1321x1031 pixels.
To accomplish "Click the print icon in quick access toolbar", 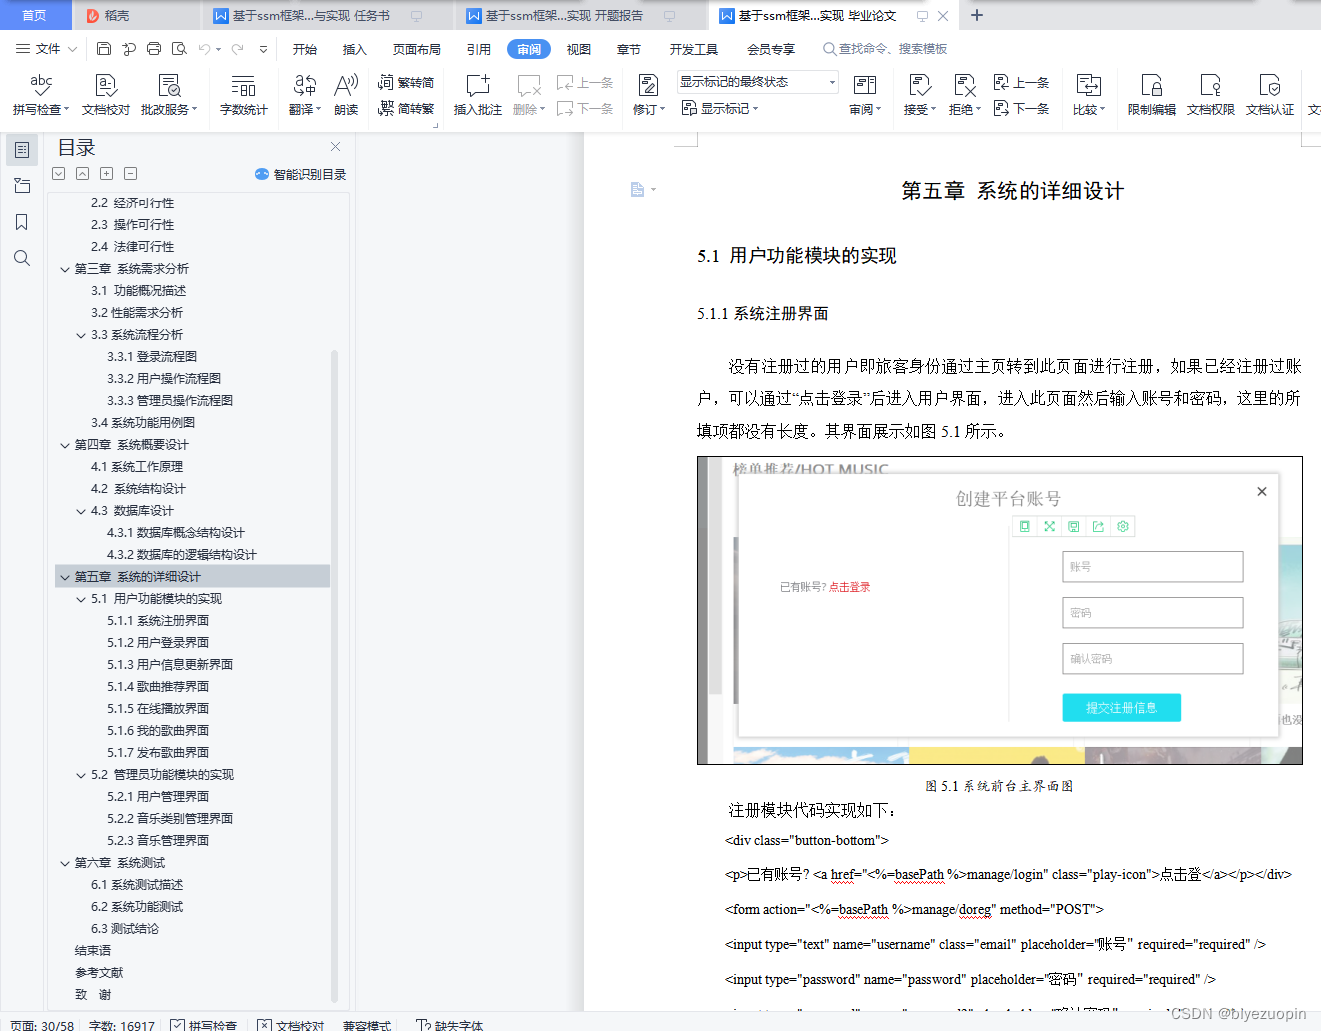I will point(154,48).
